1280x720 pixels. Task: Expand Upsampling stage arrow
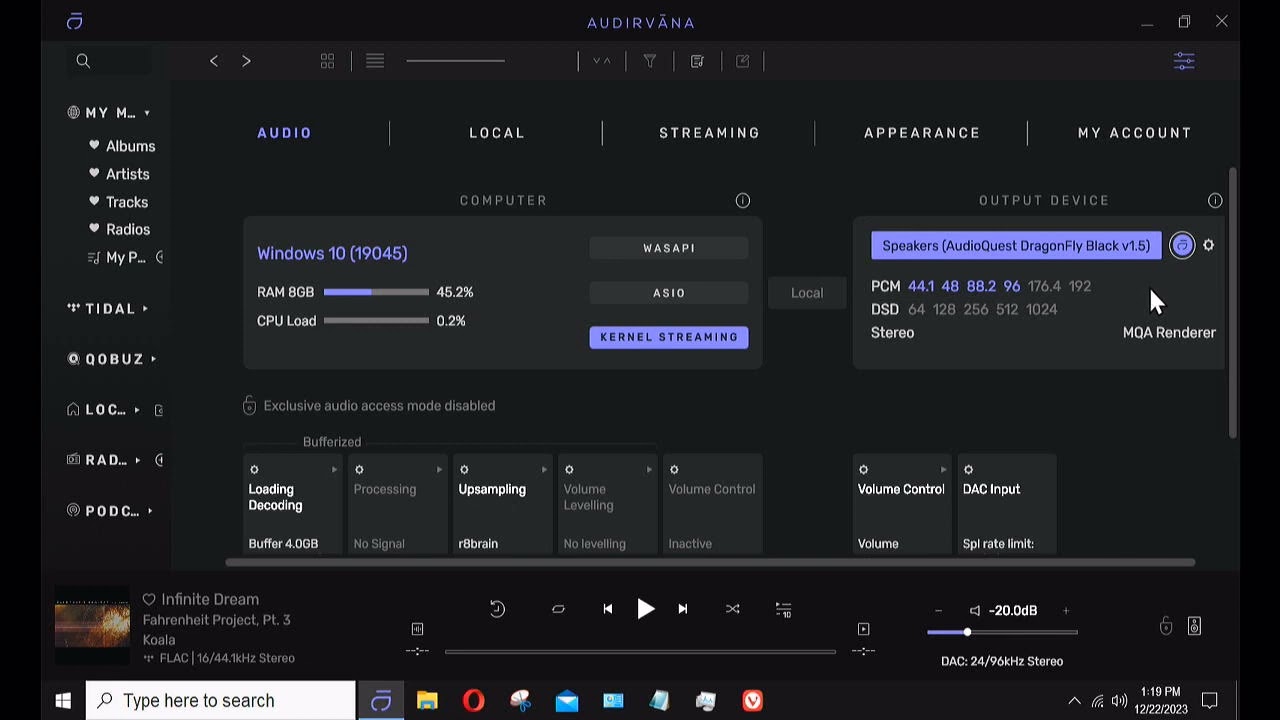544,470
